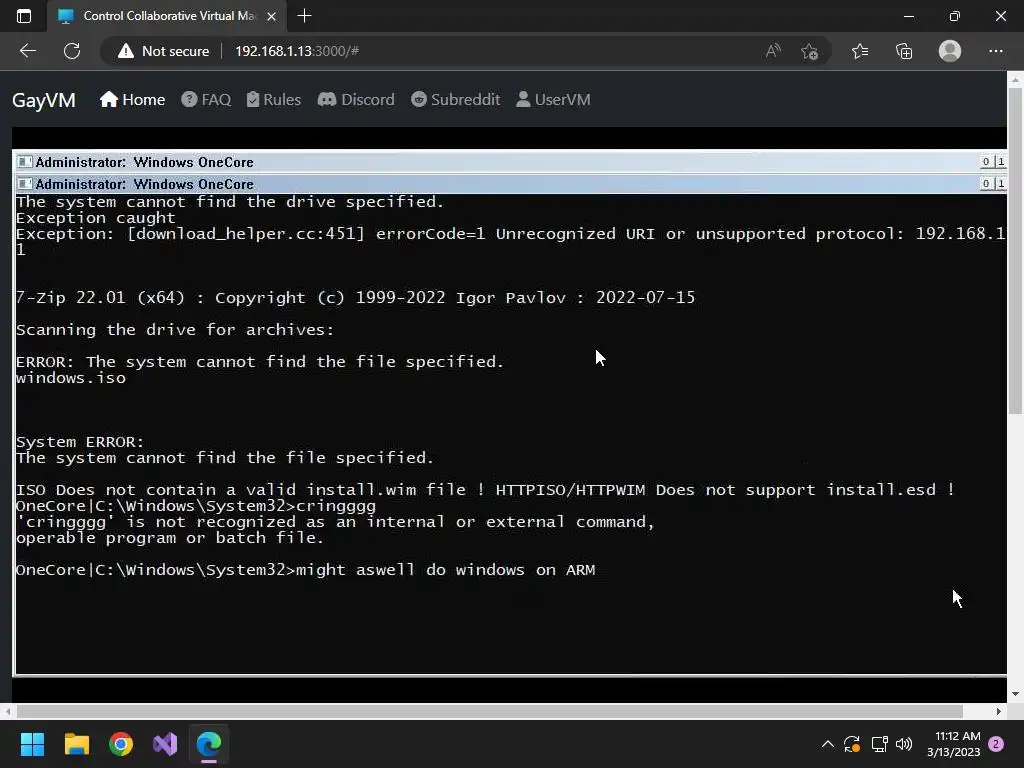
Task: Go back with the browser back arrow
Action: (28, 51)
